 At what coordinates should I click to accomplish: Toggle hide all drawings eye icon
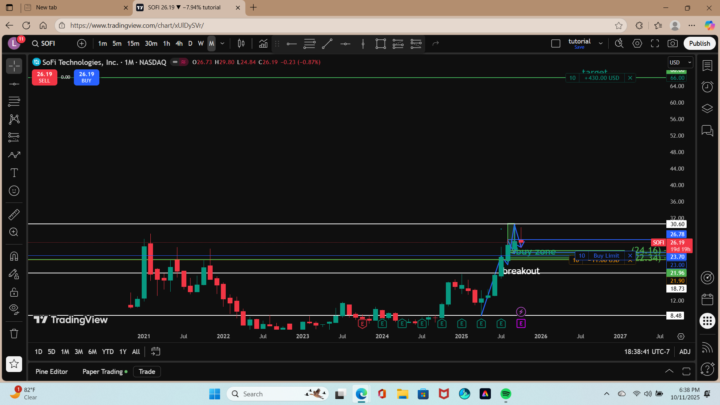14,308
